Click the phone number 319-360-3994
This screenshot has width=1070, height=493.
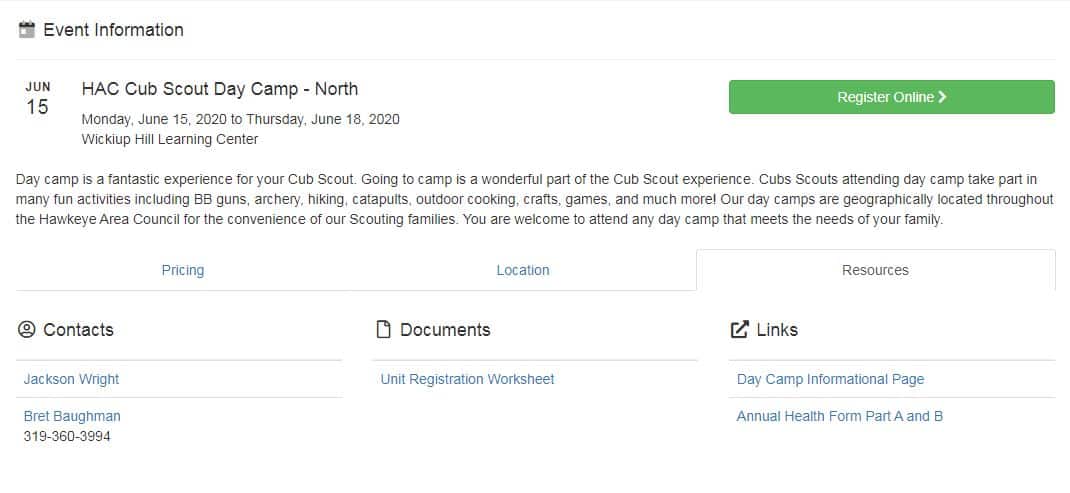(67, 436)
